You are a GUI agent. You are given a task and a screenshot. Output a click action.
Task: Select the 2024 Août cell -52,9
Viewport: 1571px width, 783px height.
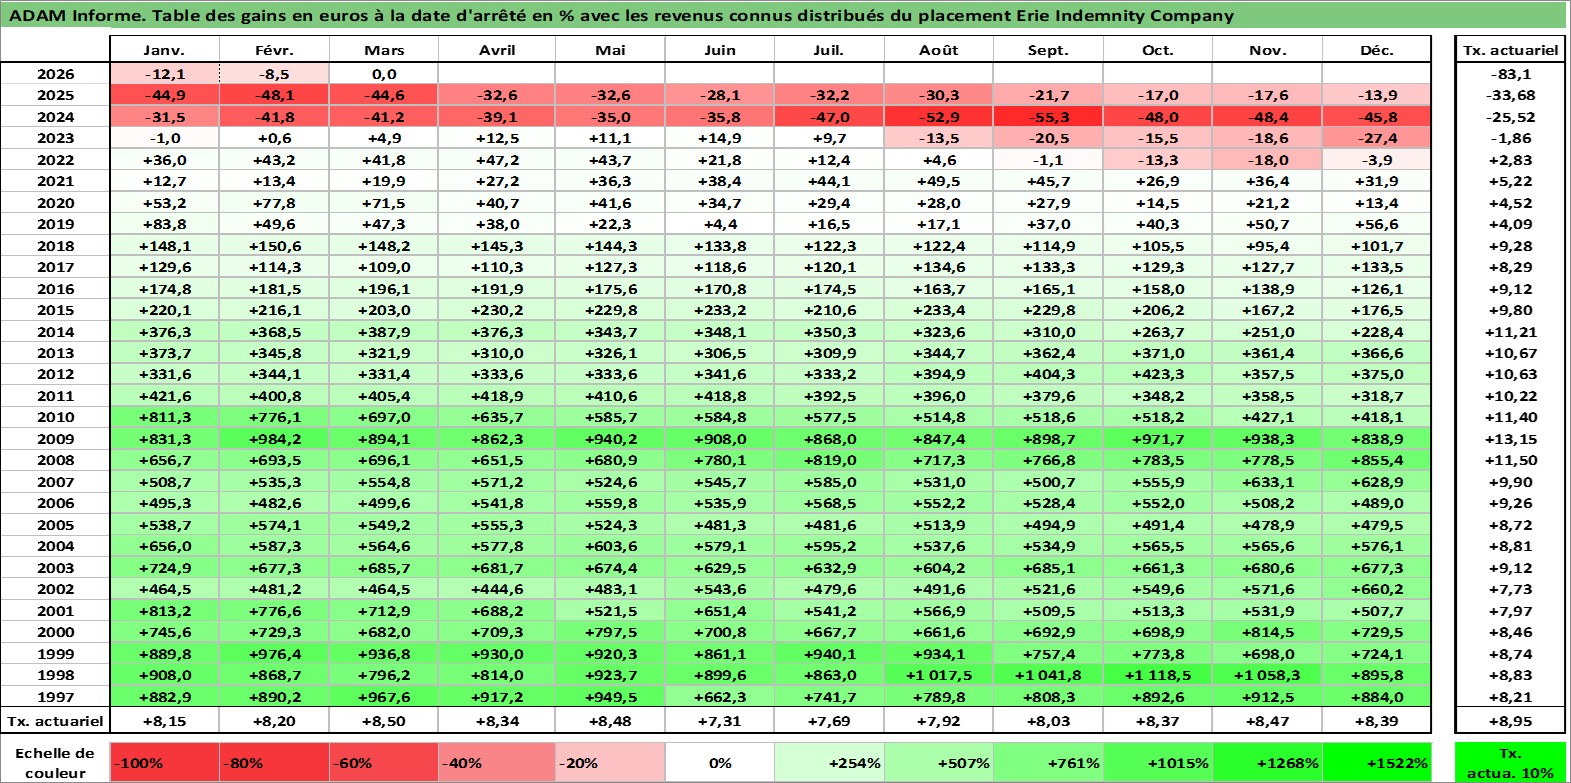[939, 117]
